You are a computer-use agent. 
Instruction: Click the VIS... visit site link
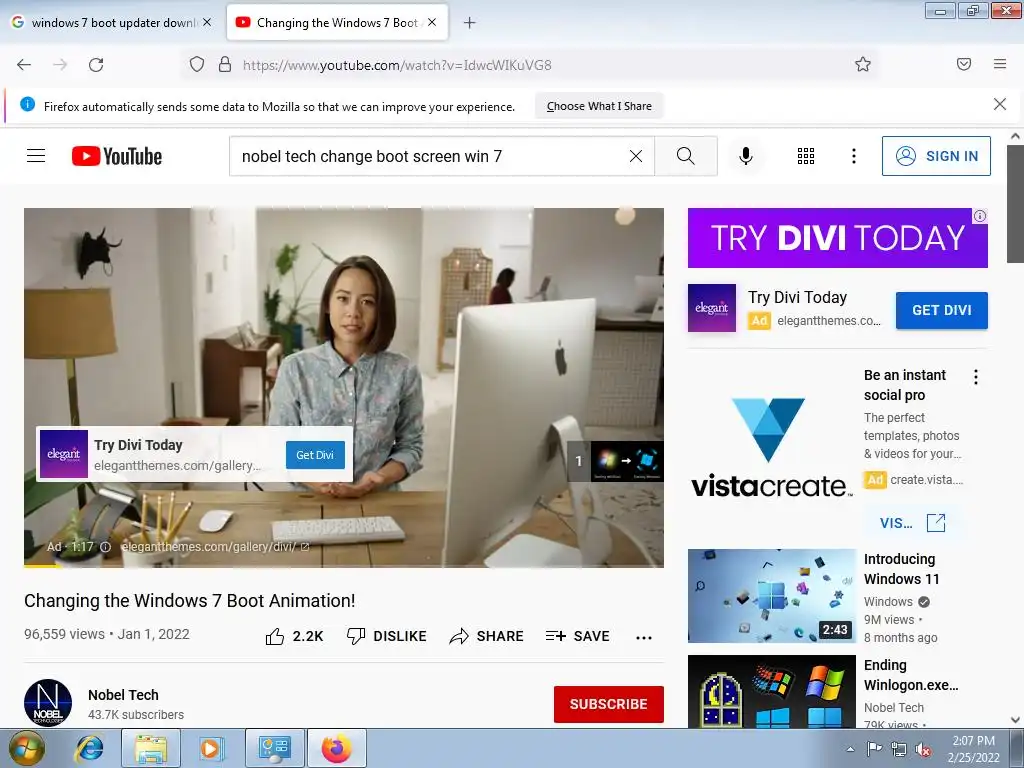[912, 523]
